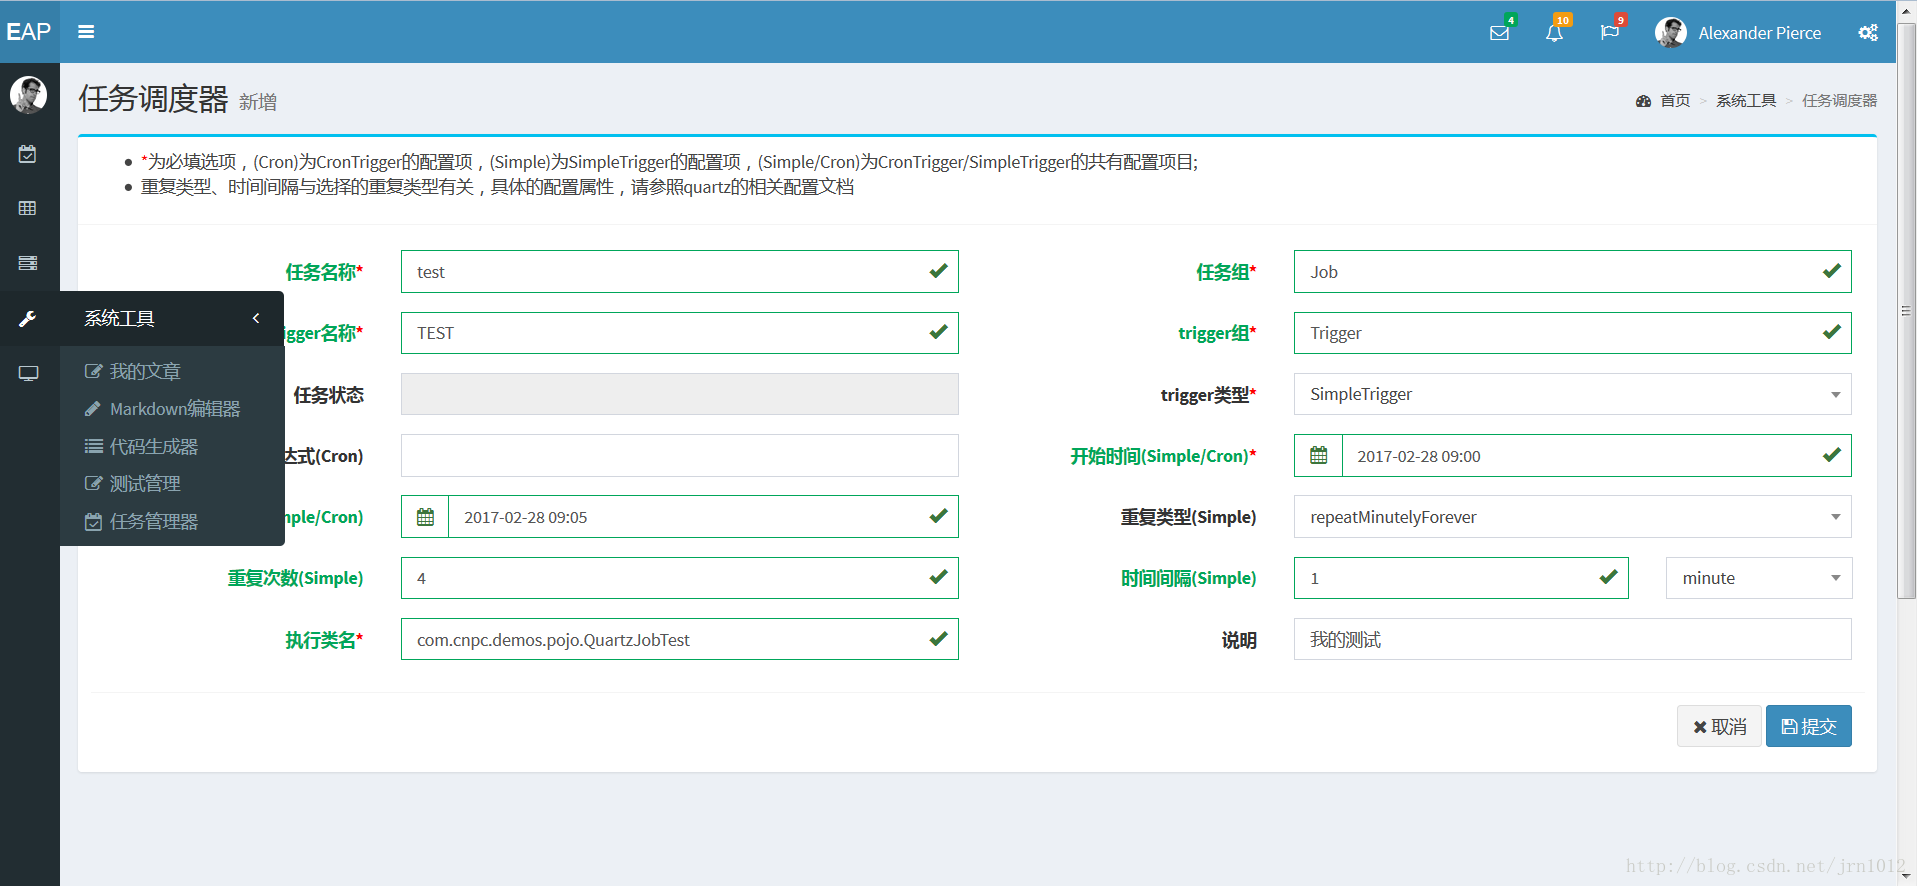Image resolution: width=1917 pixels, height=886 pixels.
Task: Open 任务管理器 menu item
Action: [x=141, y=521]
